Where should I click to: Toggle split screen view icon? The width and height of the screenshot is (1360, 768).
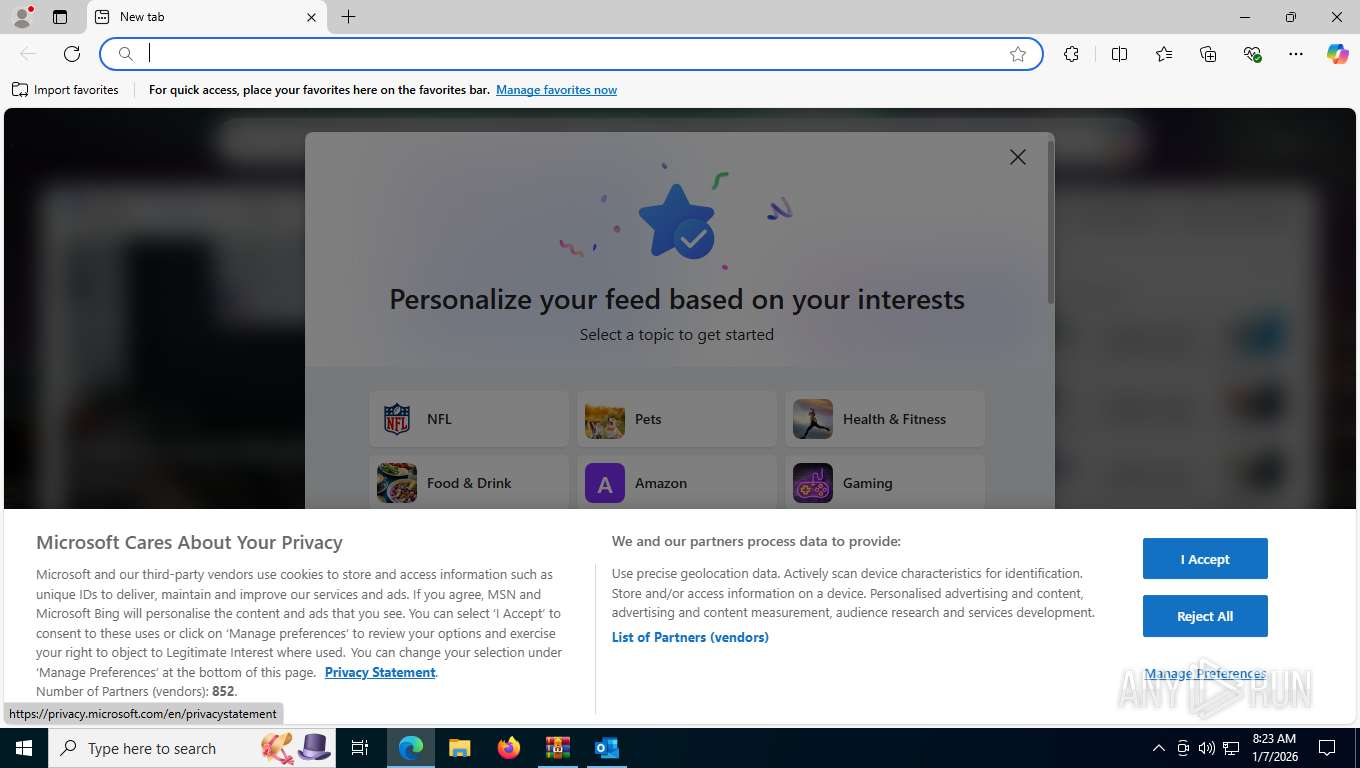1119,54
